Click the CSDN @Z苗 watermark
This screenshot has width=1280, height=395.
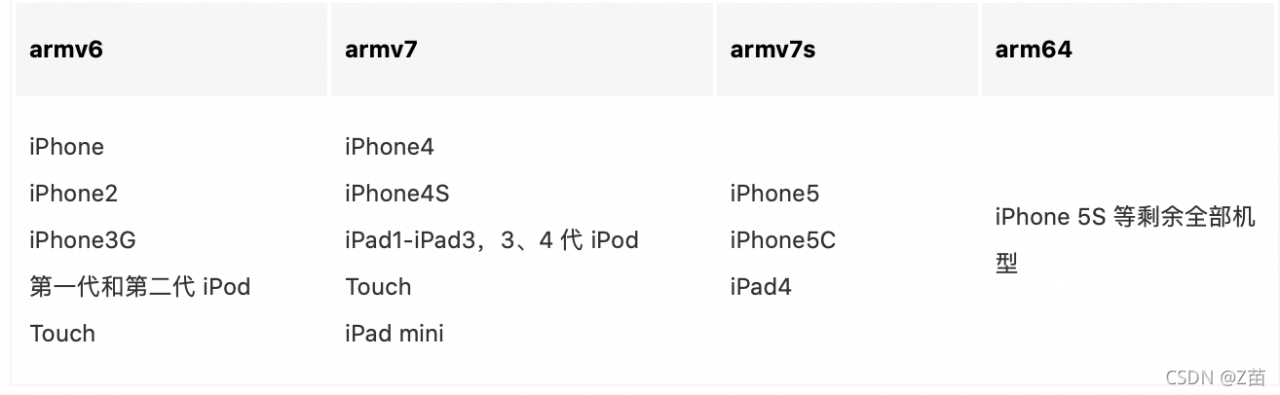[x=1216, y=378]
